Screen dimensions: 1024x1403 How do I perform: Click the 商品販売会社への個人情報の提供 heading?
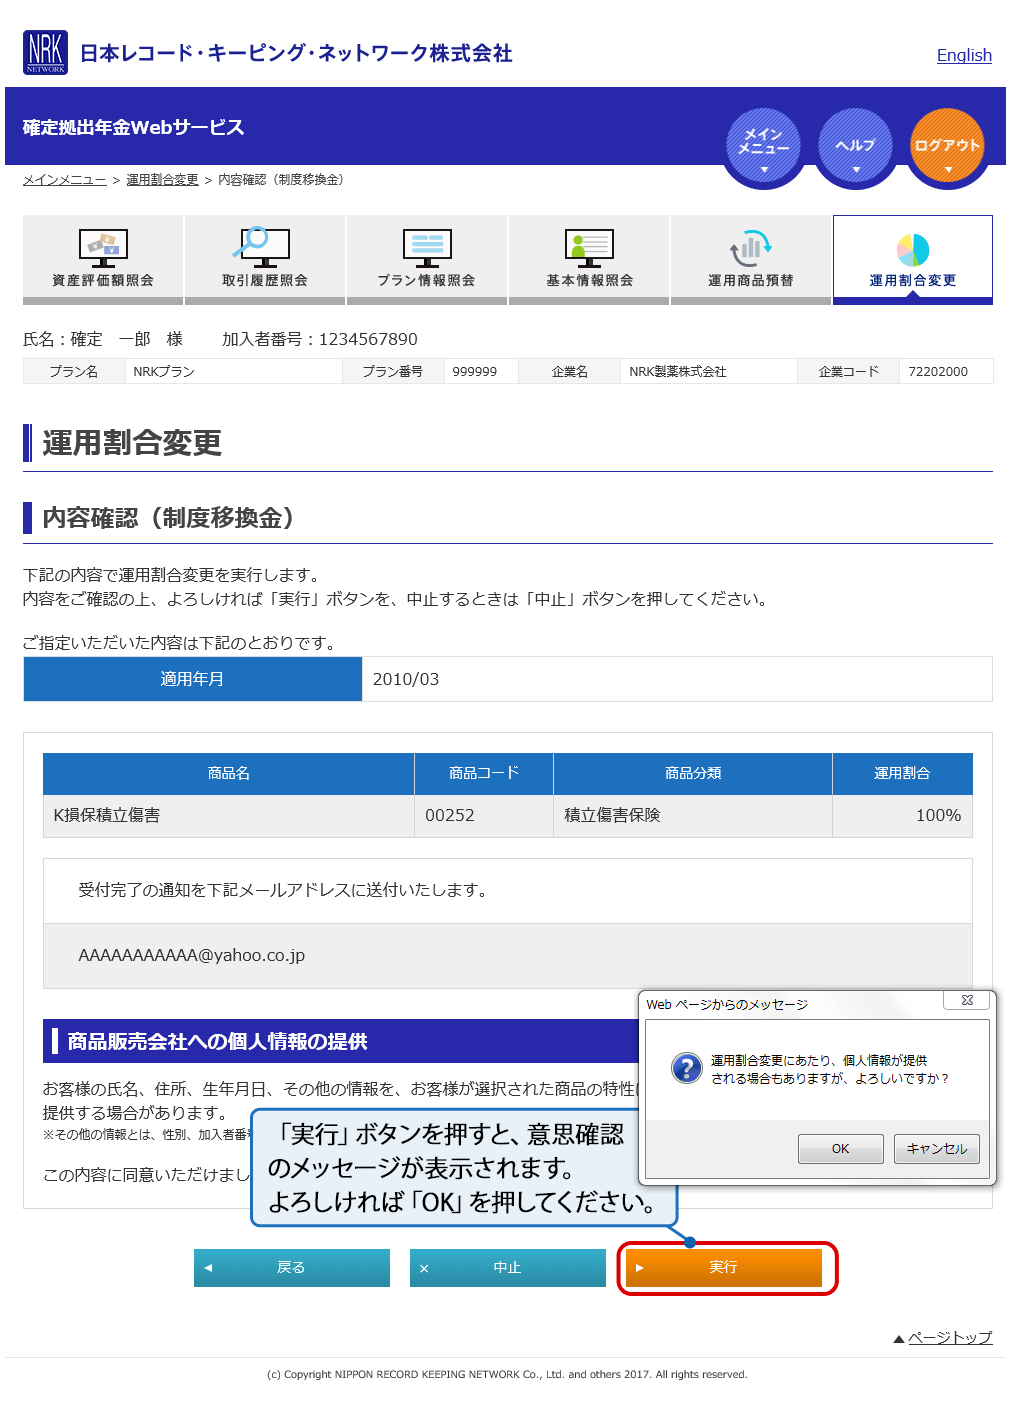(217, 1041)
